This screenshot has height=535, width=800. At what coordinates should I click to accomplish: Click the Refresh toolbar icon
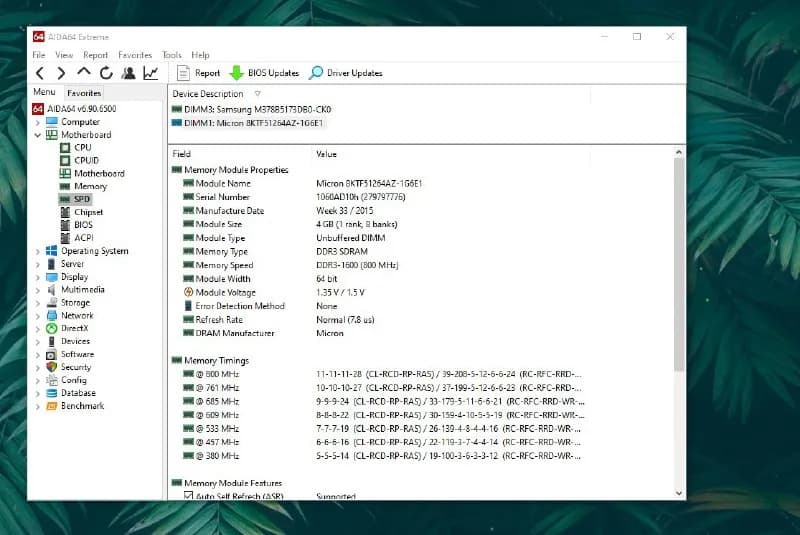[106, 73]
